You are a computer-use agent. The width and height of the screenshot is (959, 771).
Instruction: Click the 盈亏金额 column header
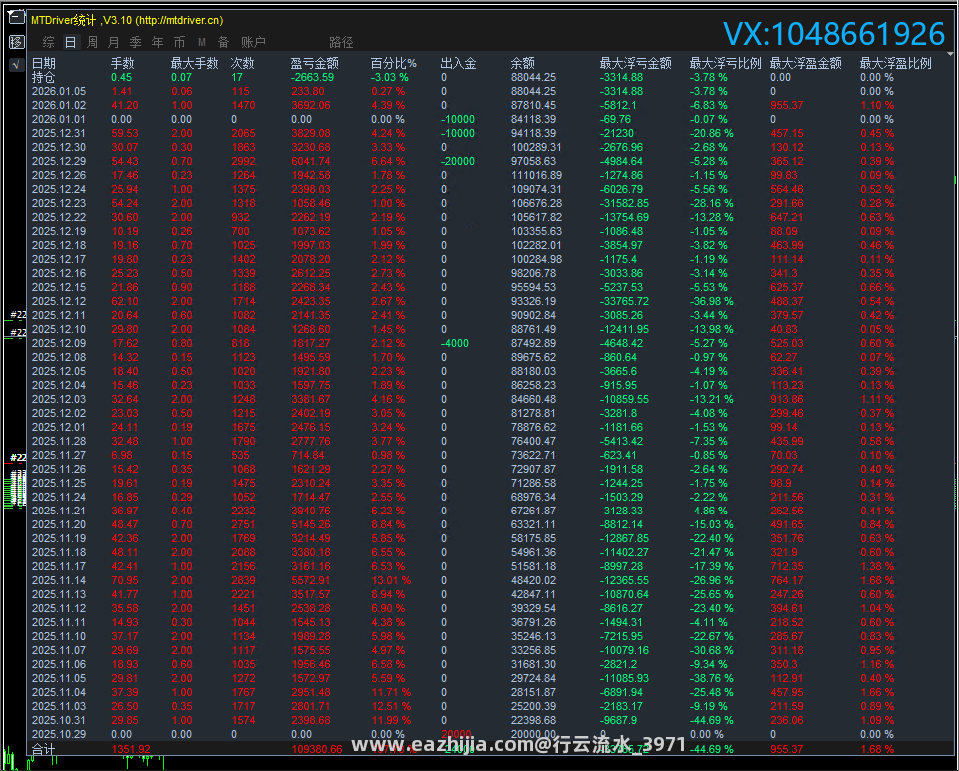[314, 63]
